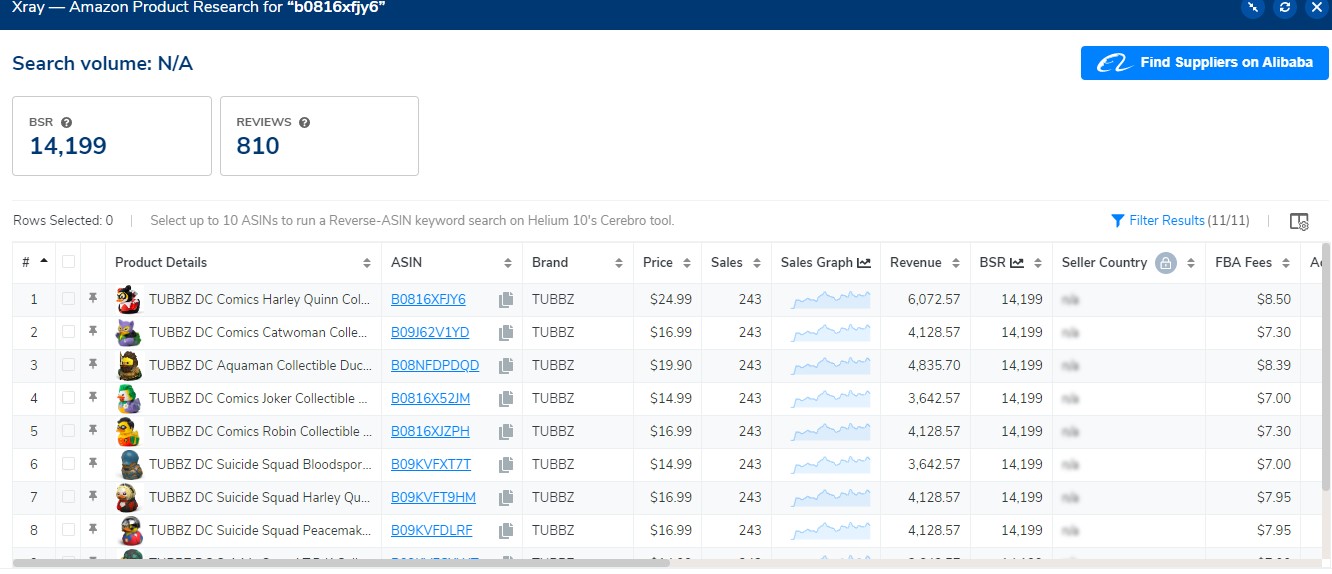Sort the Product Details column
The height and width of the screenshot is (574, 1332).
pyautogui.click(x=367, y=263)
